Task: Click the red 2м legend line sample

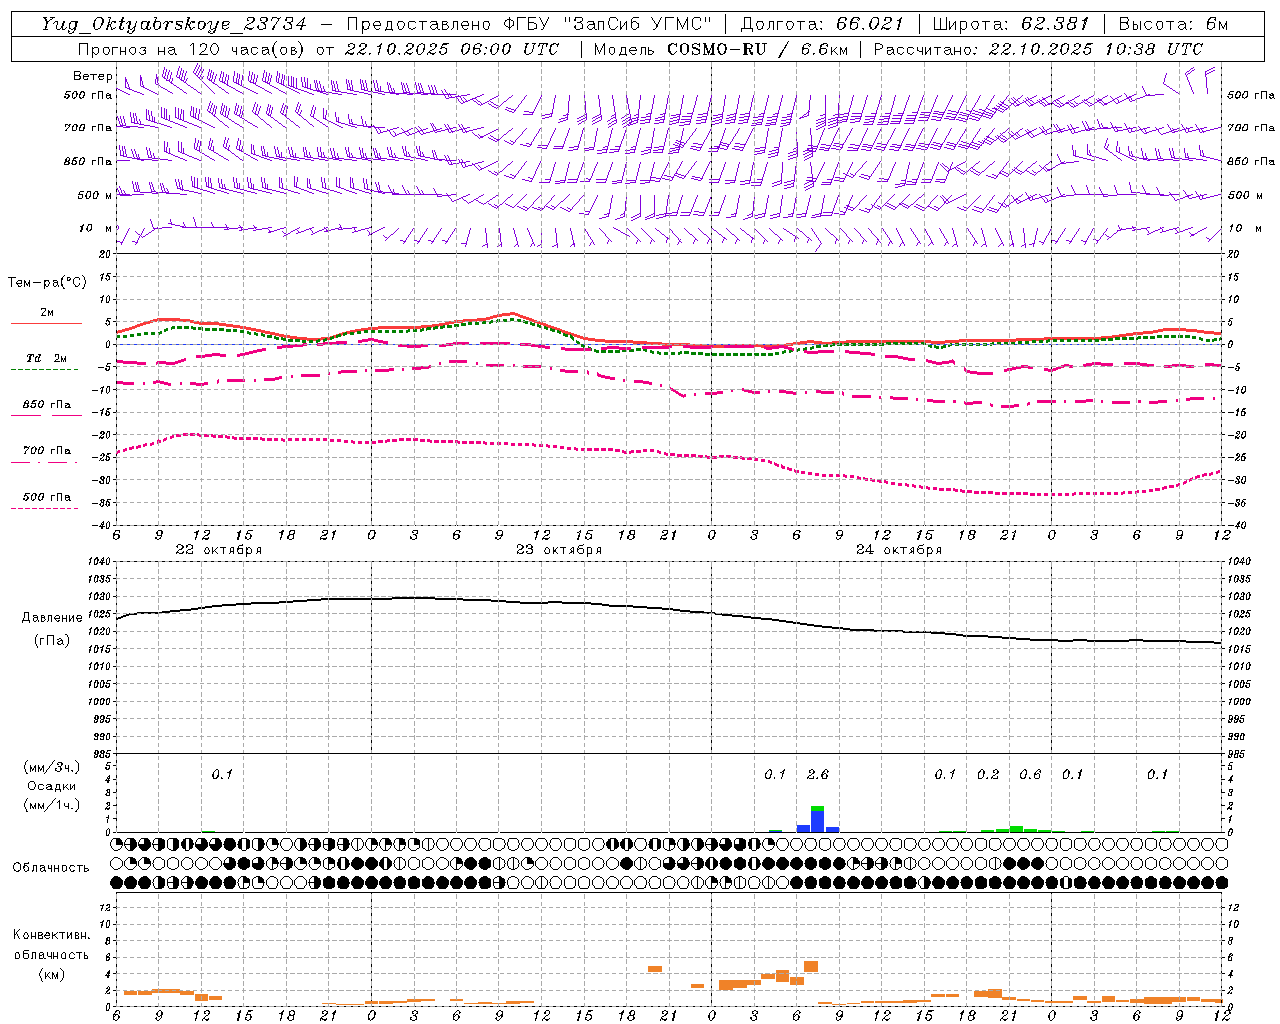Action: [x=46, y=323]
